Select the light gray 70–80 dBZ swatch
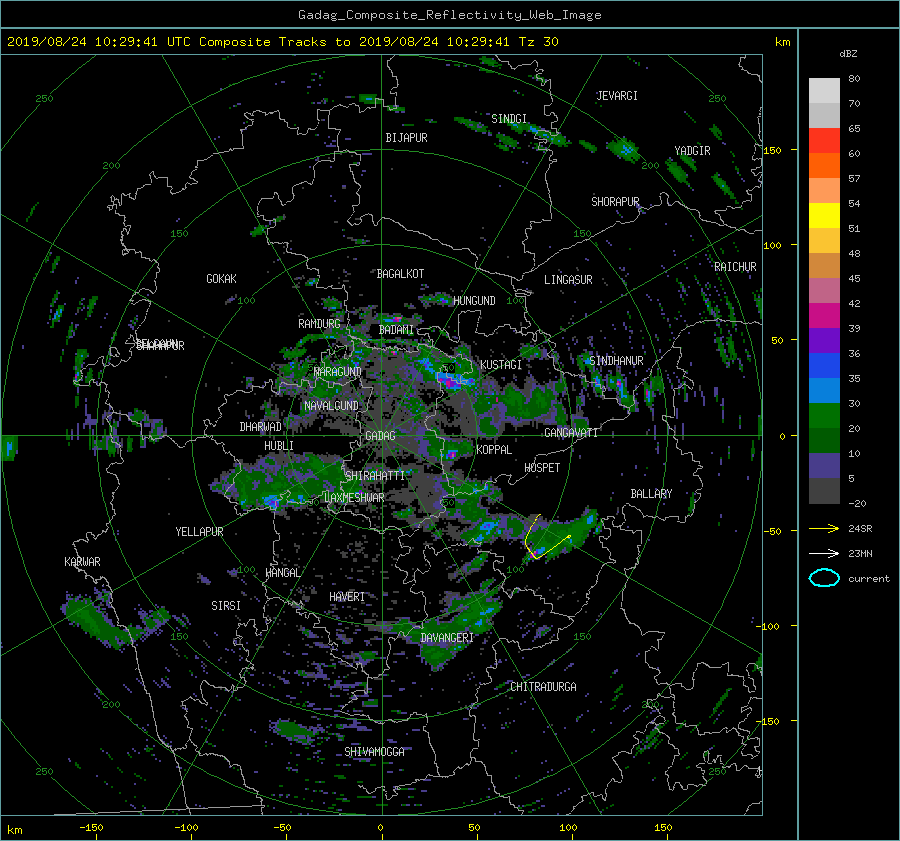 point(824,90)
